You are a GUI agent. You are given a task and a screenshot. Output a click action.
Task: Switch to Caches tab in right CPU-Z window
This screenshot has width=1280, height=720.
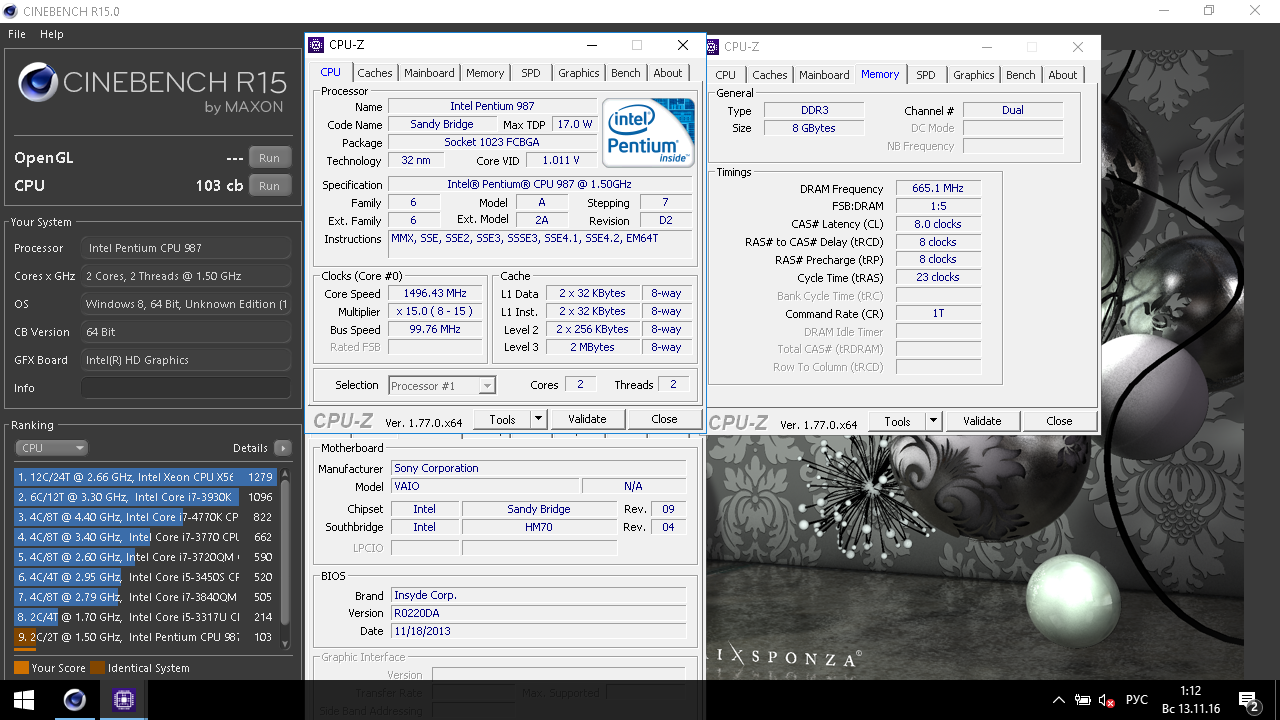pos(770,75)
